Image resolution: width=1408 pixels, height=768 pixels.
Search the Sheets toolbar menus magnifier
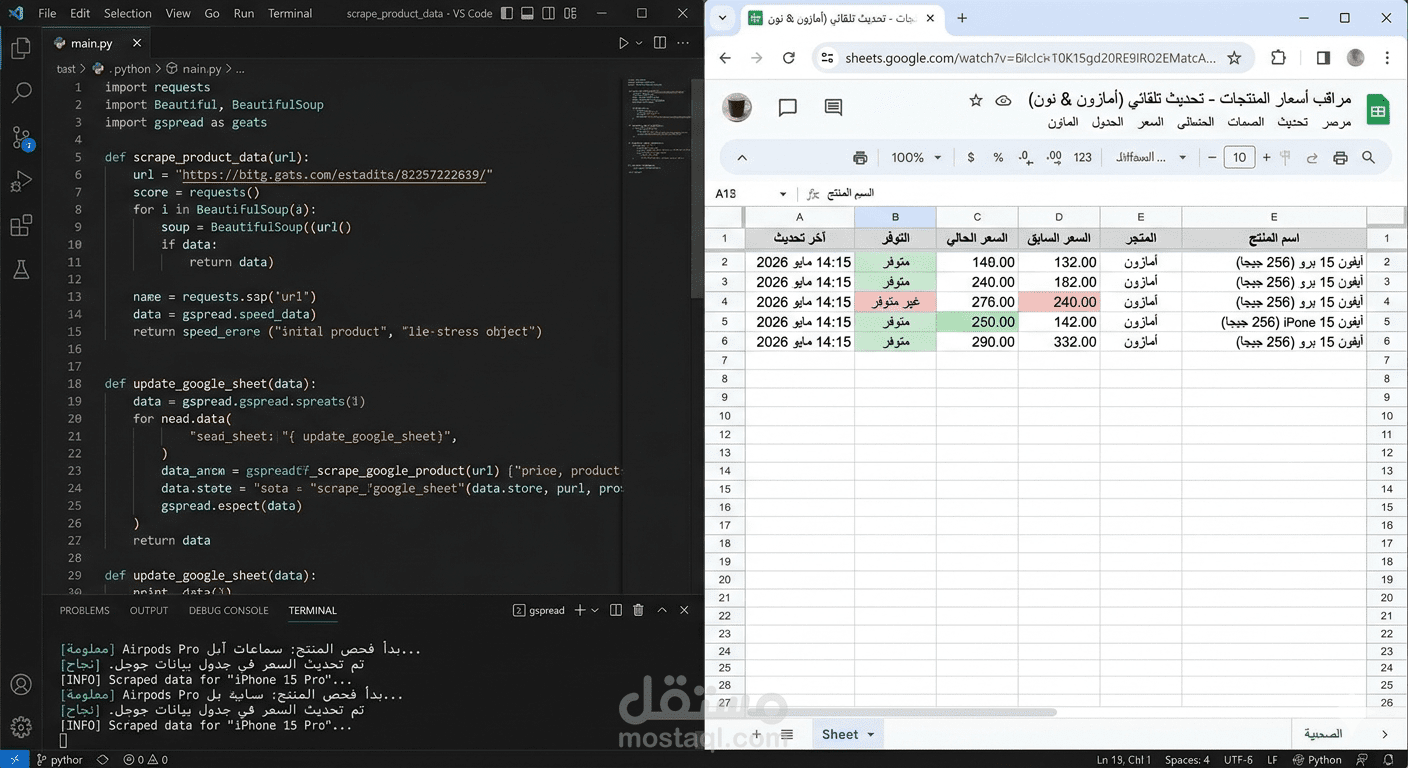click(x=1369, y=158)
